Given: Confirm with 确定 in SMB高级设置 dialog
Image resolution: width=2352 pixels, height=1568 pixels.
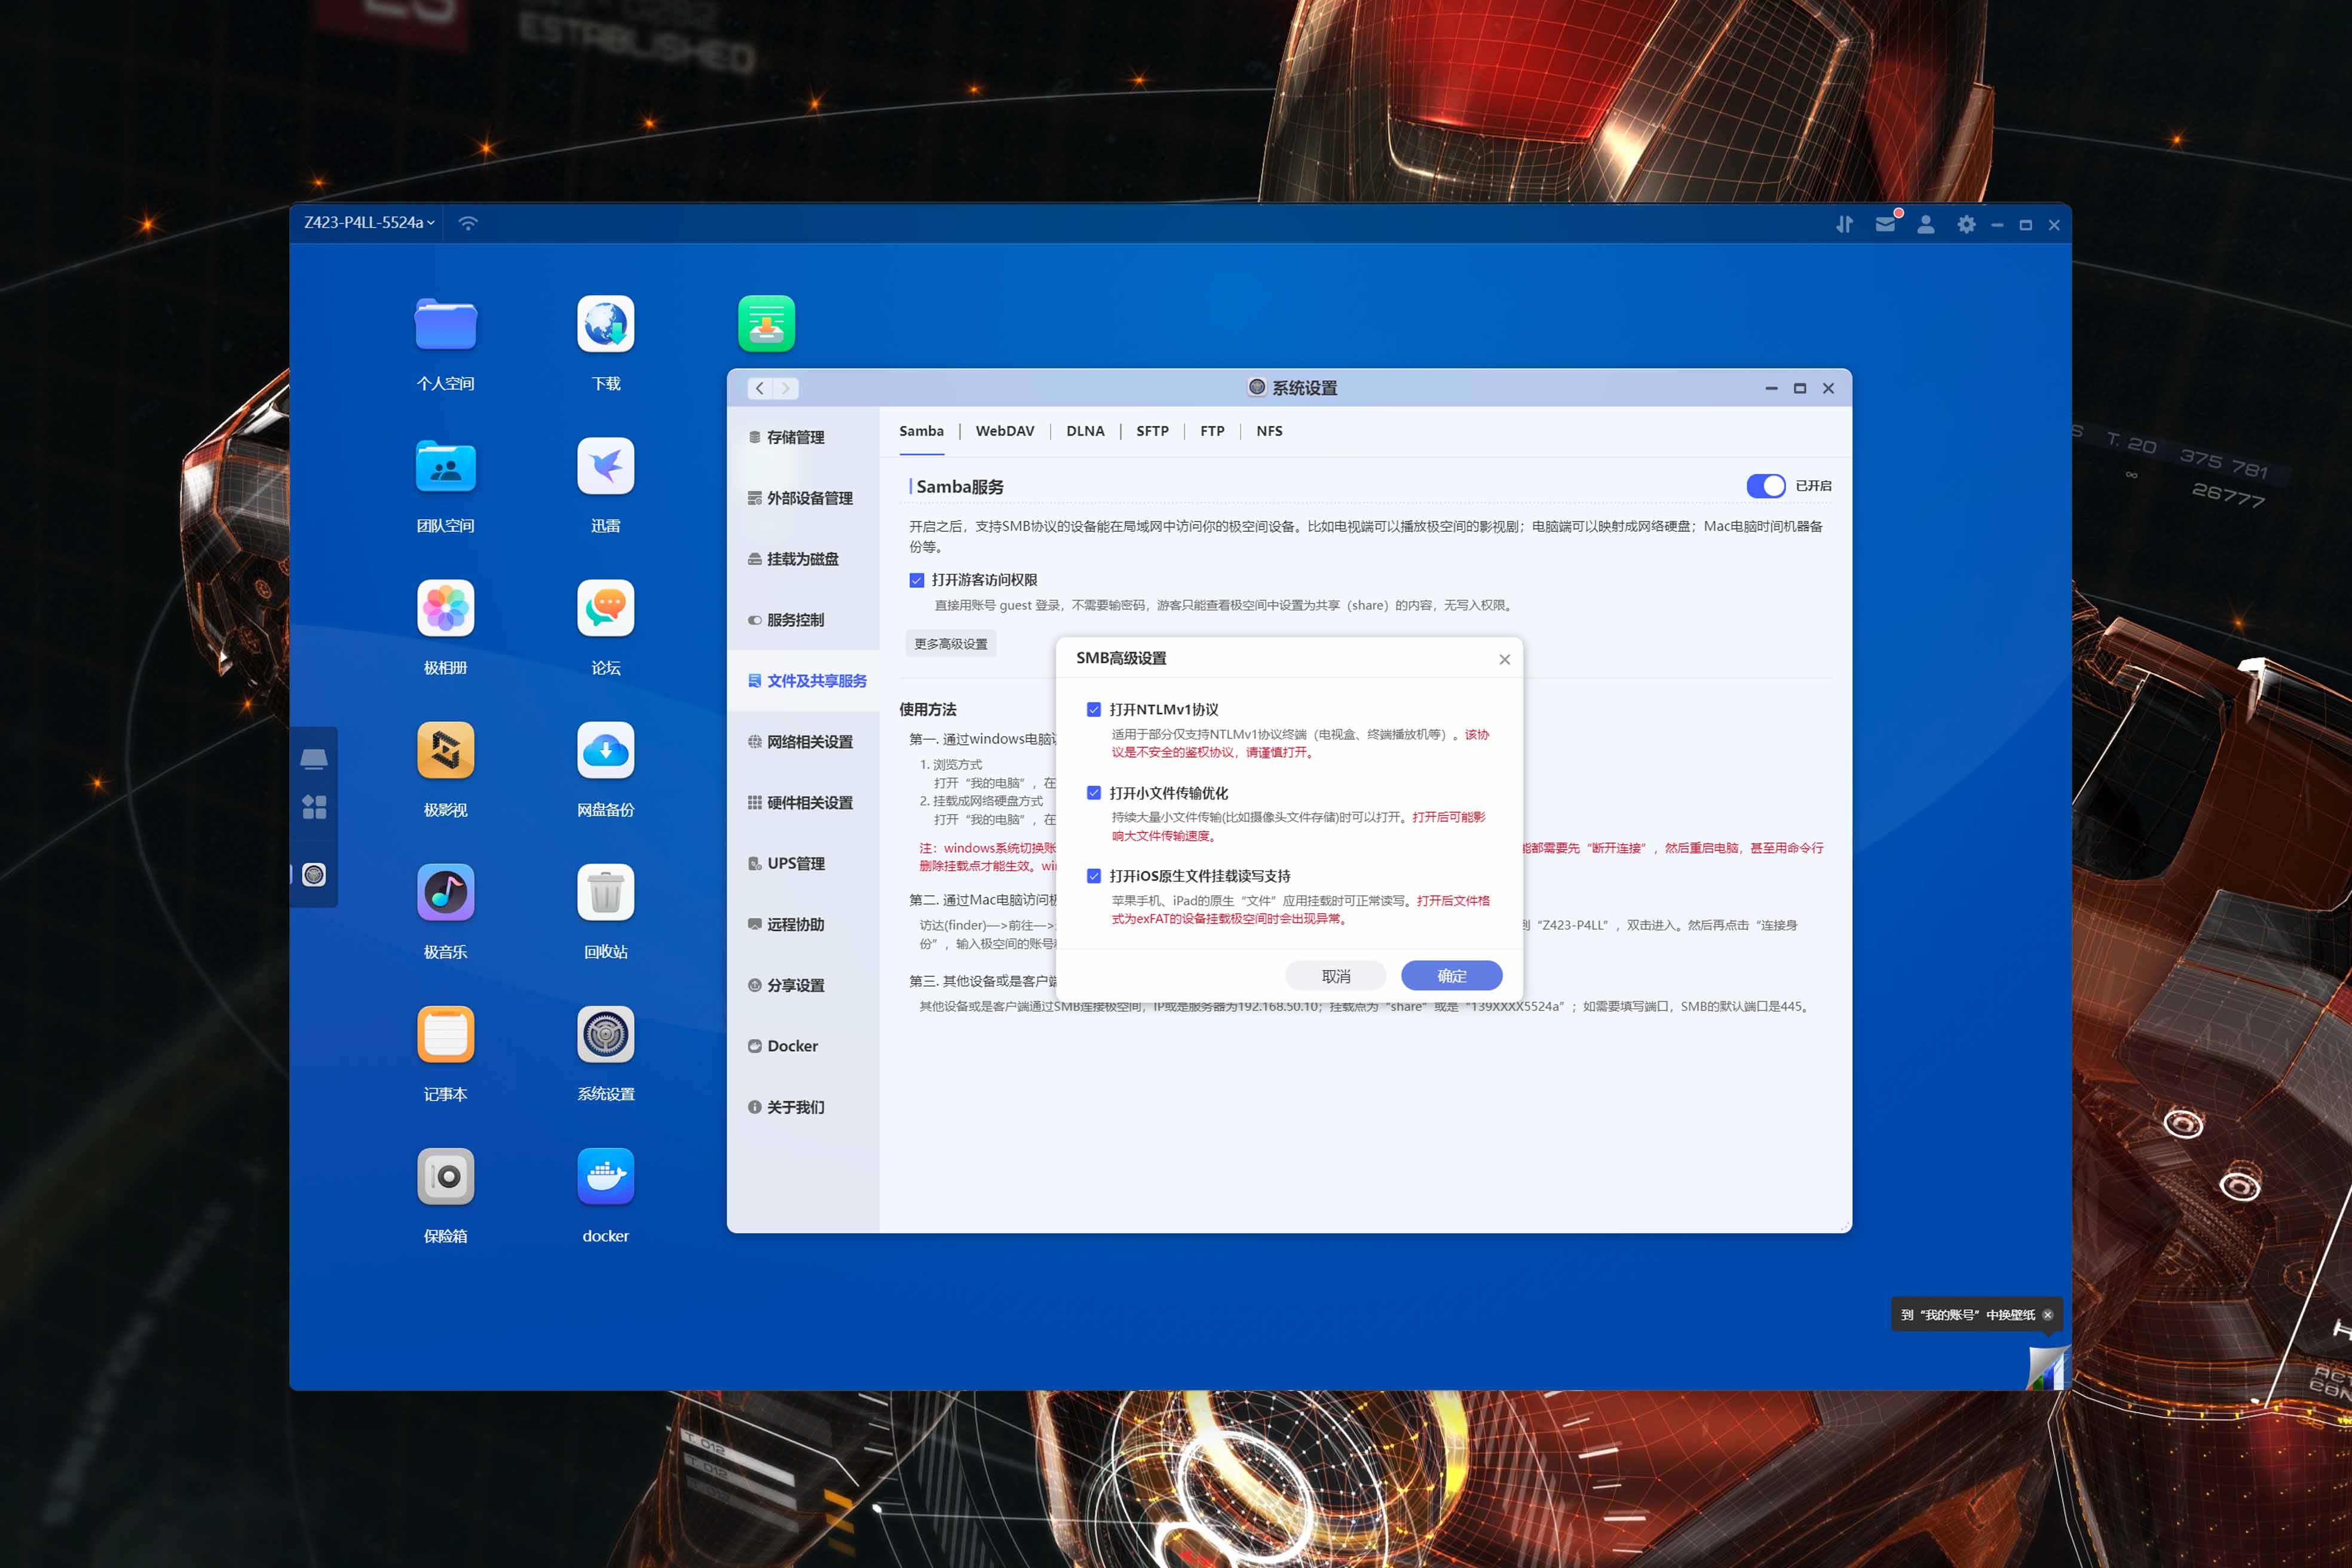Looking at the screenshot, I should point(1451,976).
